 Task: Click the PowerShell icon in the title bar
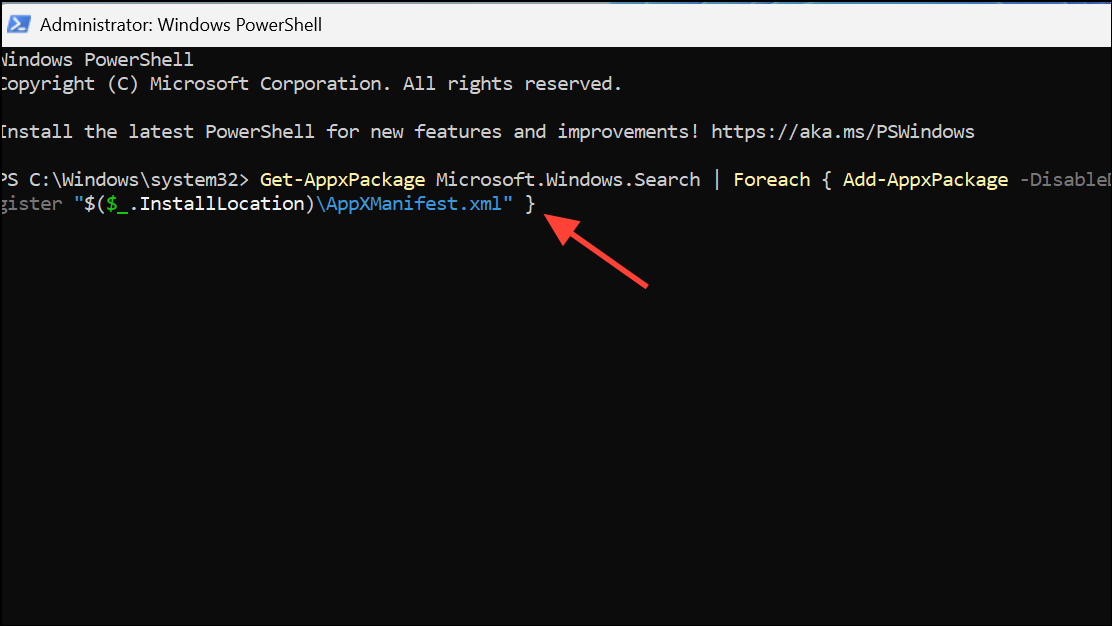tap(18, 23)
